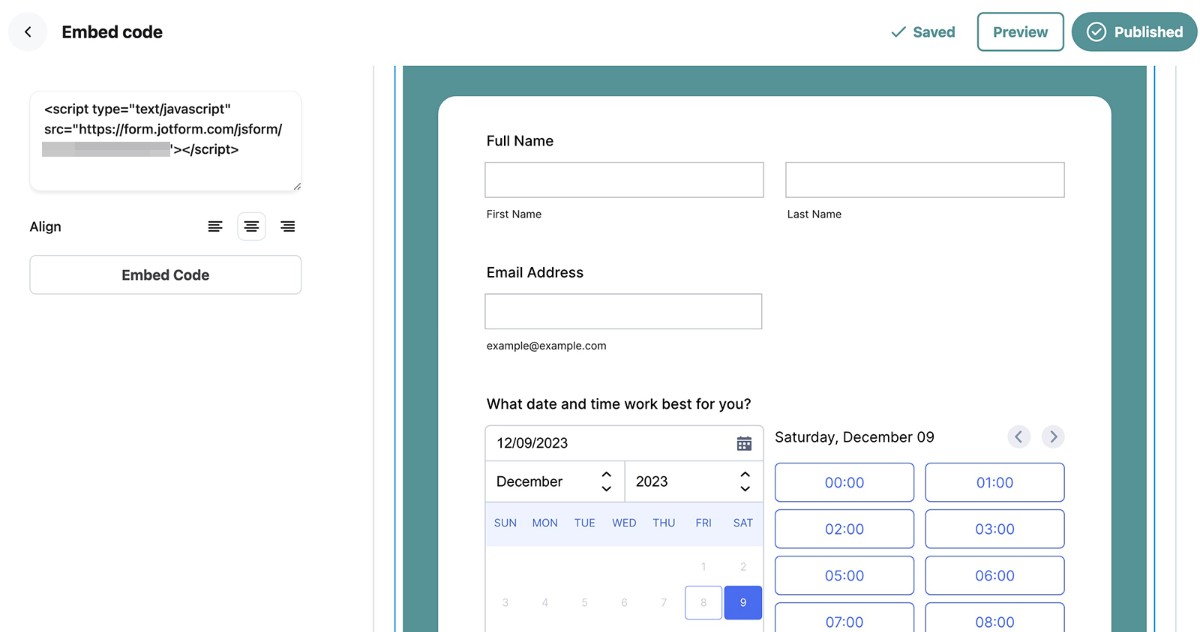This screenshot has width=1200, height=632.
Task: Align embed center
Action: point(251,227)
